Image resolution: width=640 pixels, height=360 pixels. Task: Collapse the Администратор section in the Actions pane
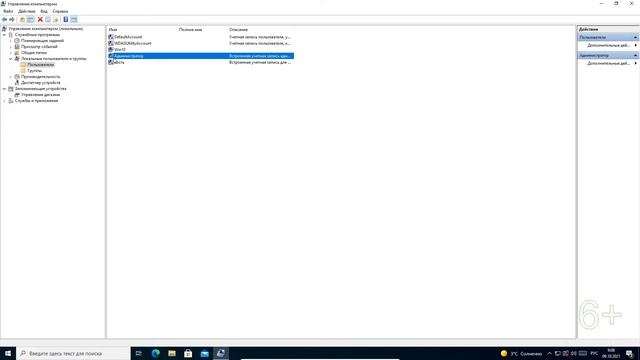(x=635, y=55)
